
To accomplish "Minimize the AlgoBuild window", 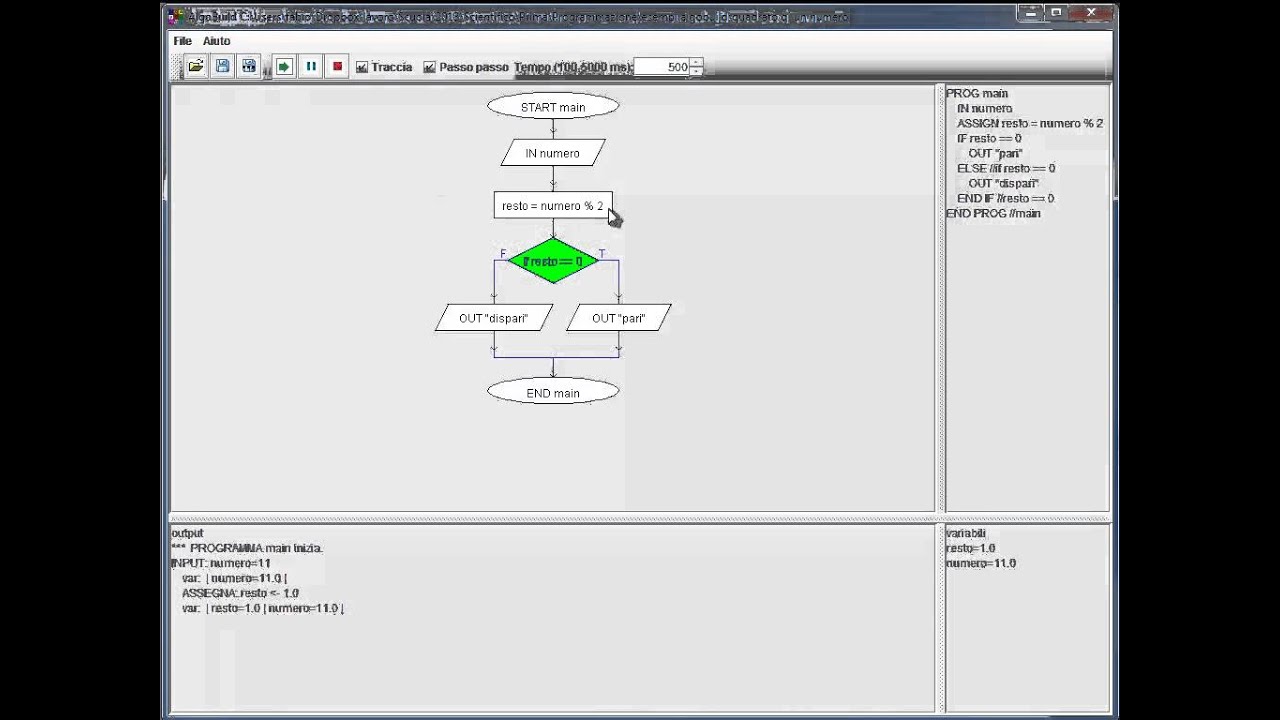I will 1030,13.
